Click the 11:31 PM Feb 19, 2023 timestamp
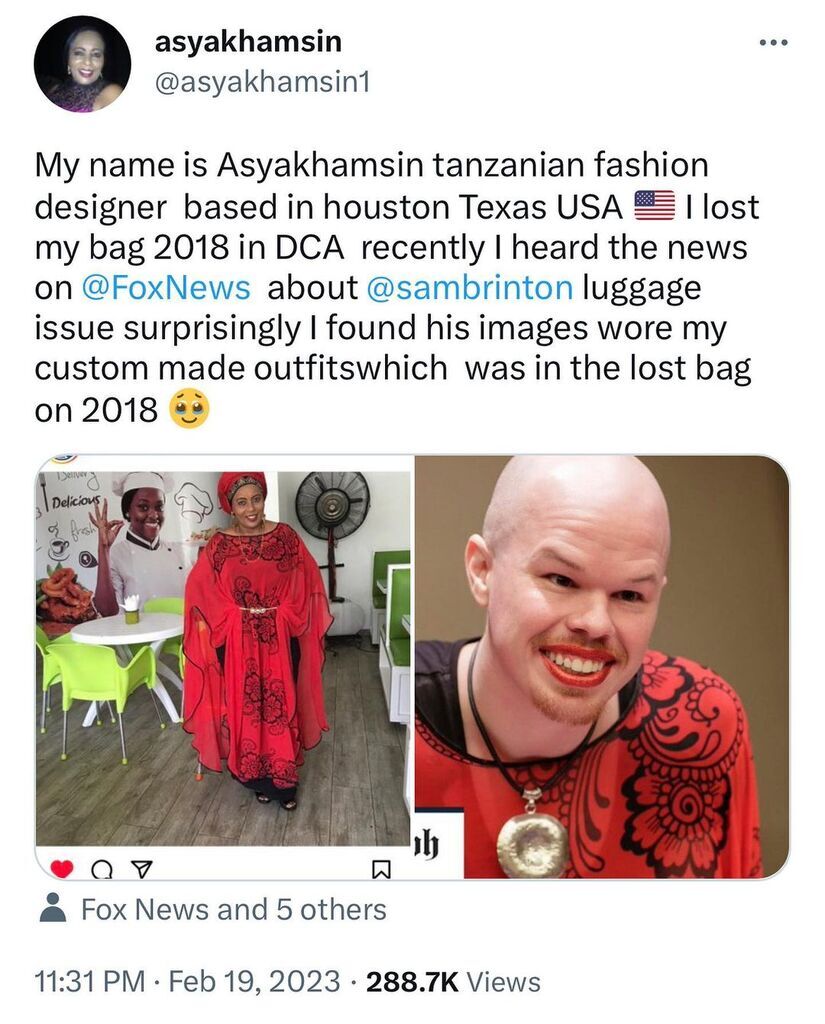Image resolution: width=825 pixels, height=1024 pixels. coord(187,982)
